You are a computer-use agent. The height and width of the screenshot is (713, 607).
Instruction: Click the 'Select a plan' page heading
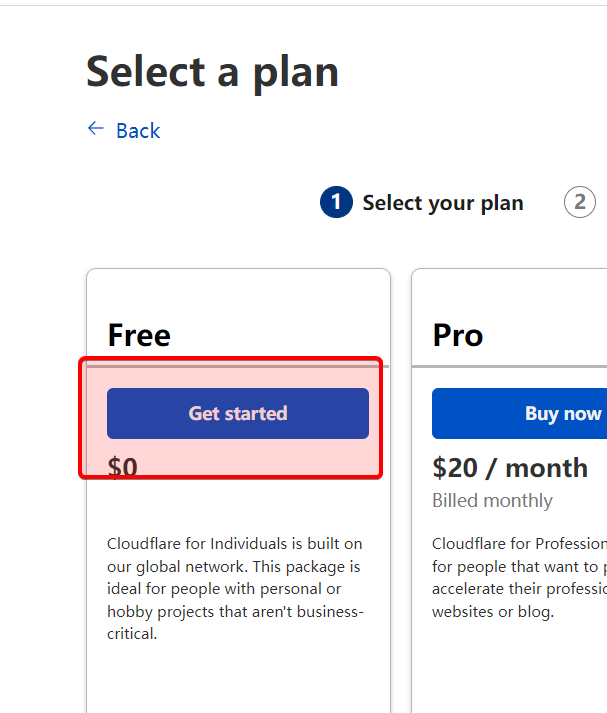tap(212, 72)
